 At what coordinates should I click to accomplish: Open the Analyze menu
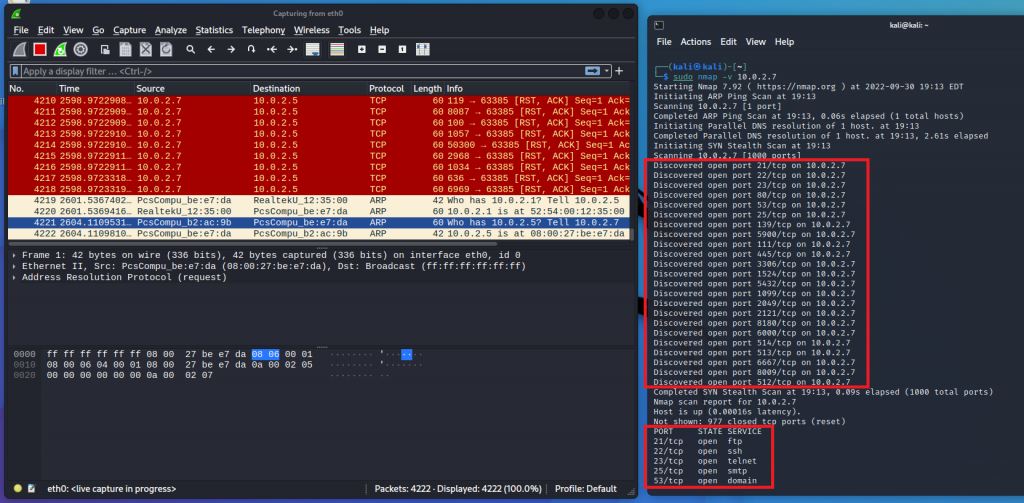(x=170, y=30)
